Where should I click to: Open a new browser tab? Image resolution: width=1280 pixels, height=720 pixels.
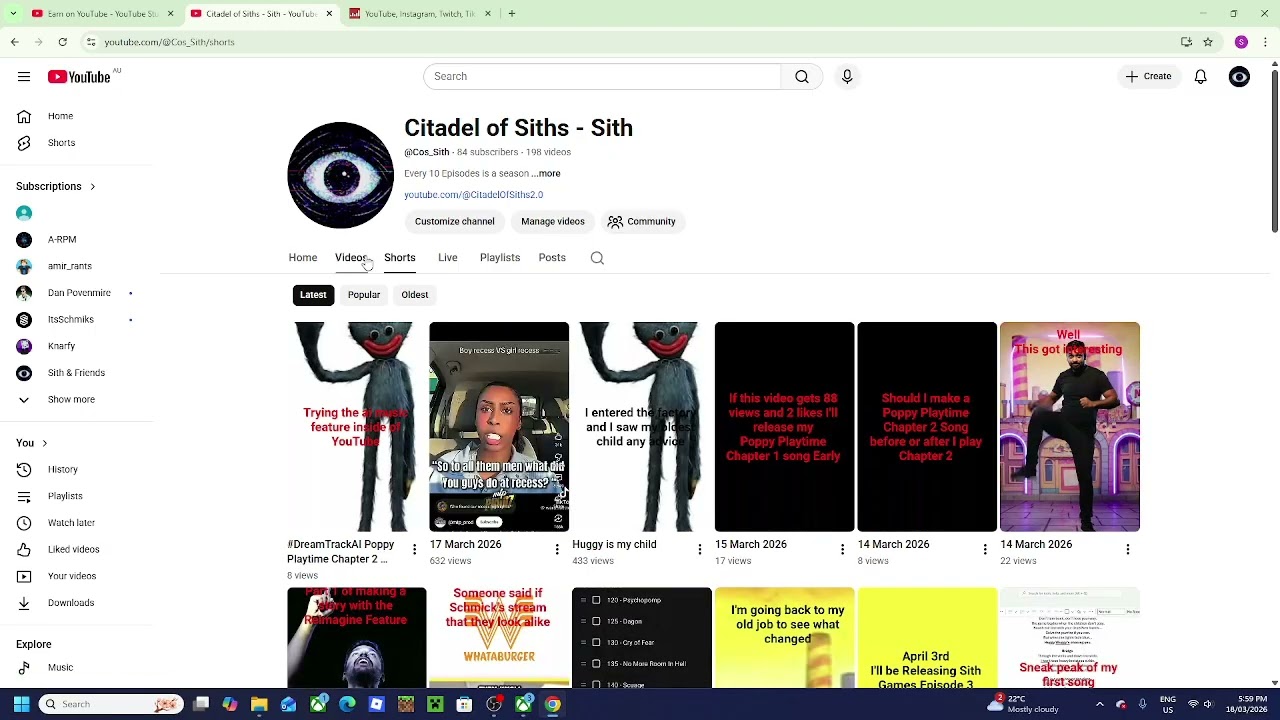point(511,14)
